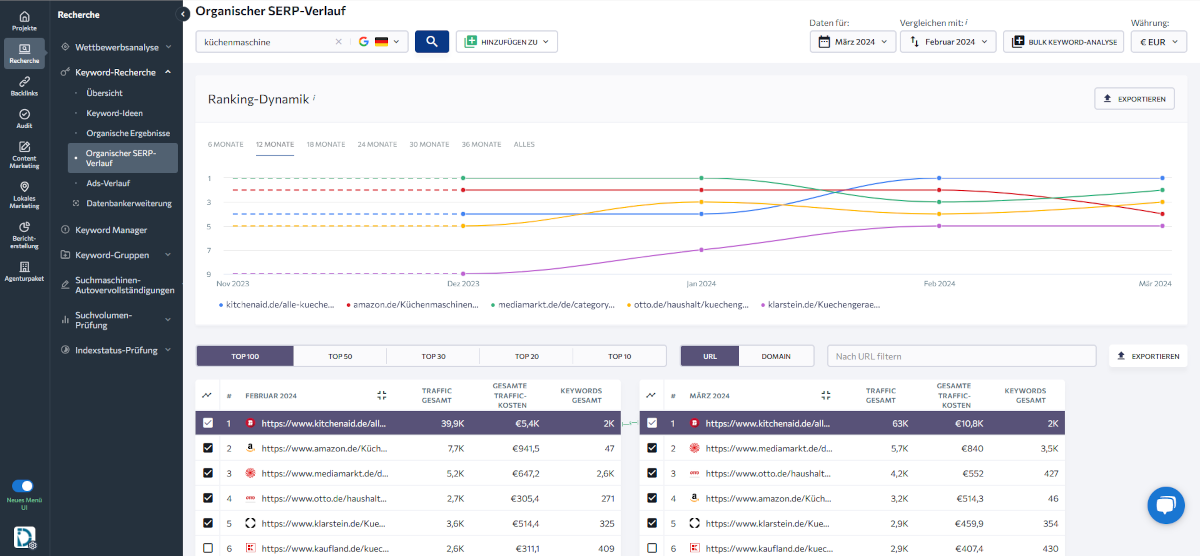
Task: Uncheck März row 2 mediamarkt checkbox
Action: tap(652, 448)
